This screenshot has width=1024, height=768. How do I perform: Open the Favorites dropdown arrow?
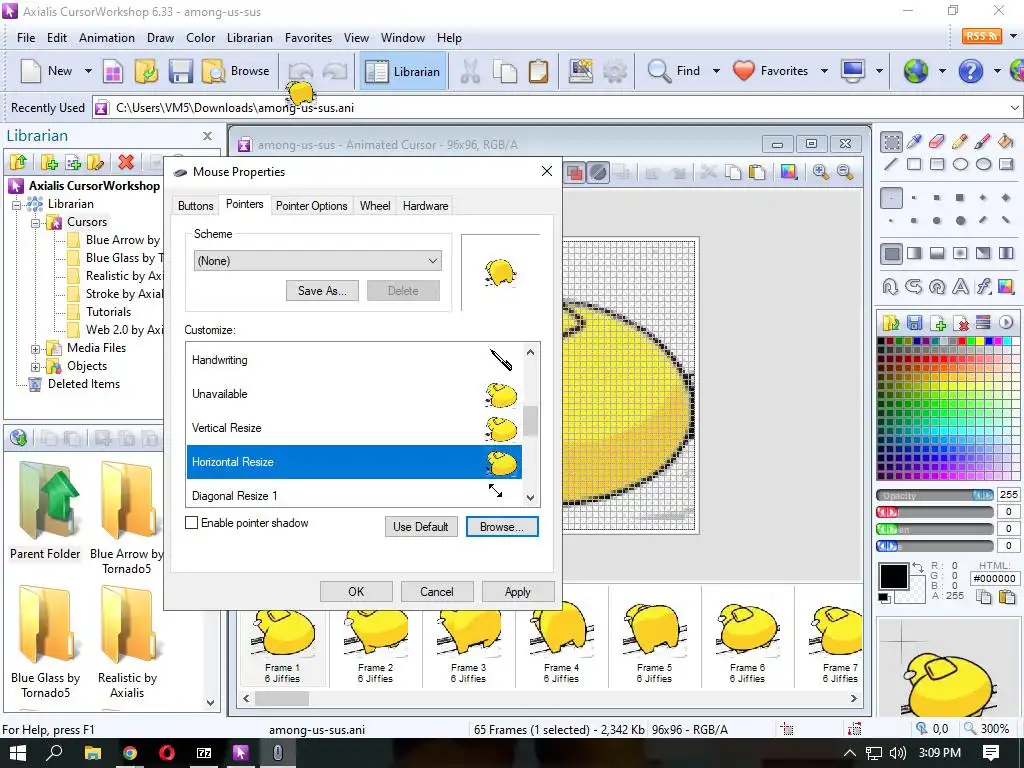click(824, 71)
